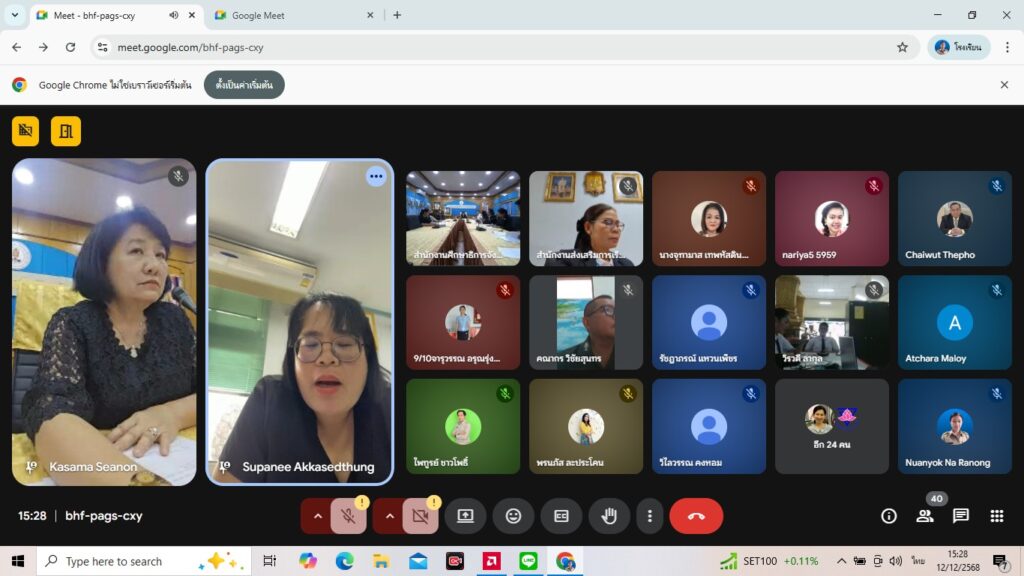Start presenting your screen
This screenshot has height=576, width=1024.
point(465,516)
